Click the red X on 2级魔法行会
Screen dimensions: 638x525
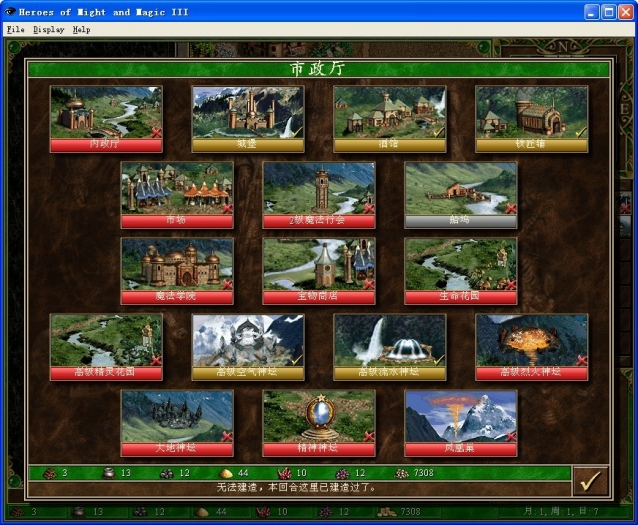369,208
